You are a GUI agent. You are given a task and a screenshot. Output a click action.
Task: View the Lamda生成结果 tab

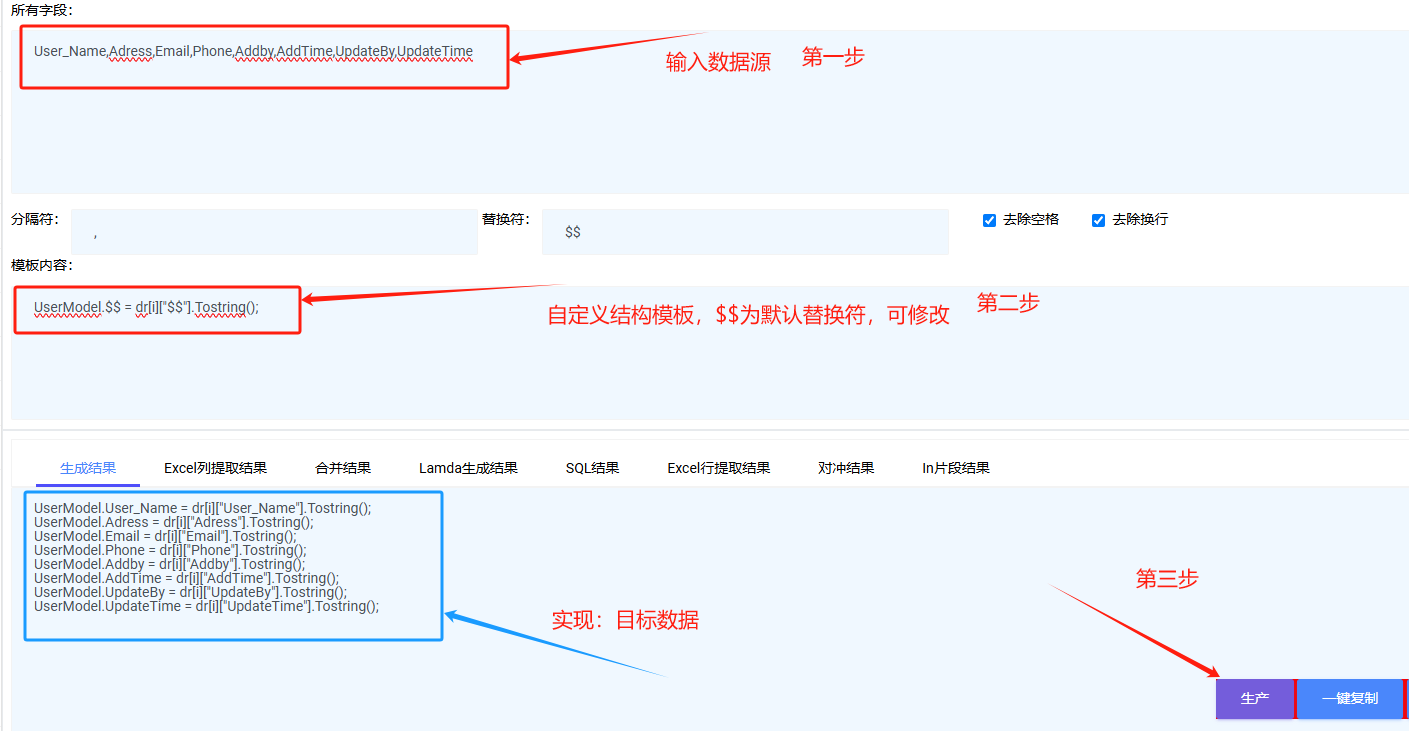click(x=466, y=467)
